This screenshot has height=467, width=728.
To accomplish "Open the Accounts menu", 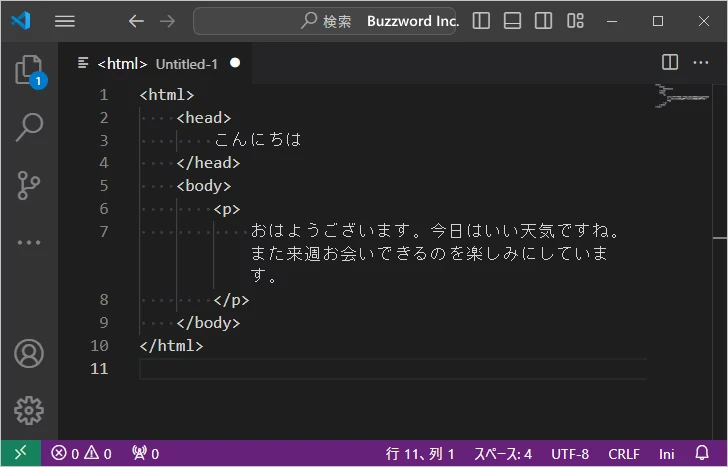I will pyautogui.click(x=29, y=354).
